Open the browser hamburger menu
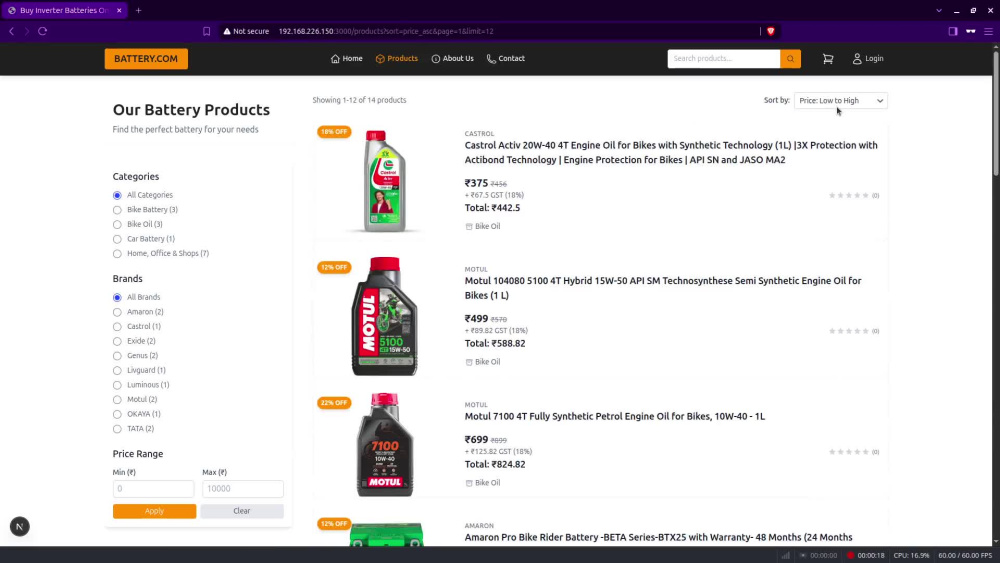The image size is (1000, 563). (989, 31)
